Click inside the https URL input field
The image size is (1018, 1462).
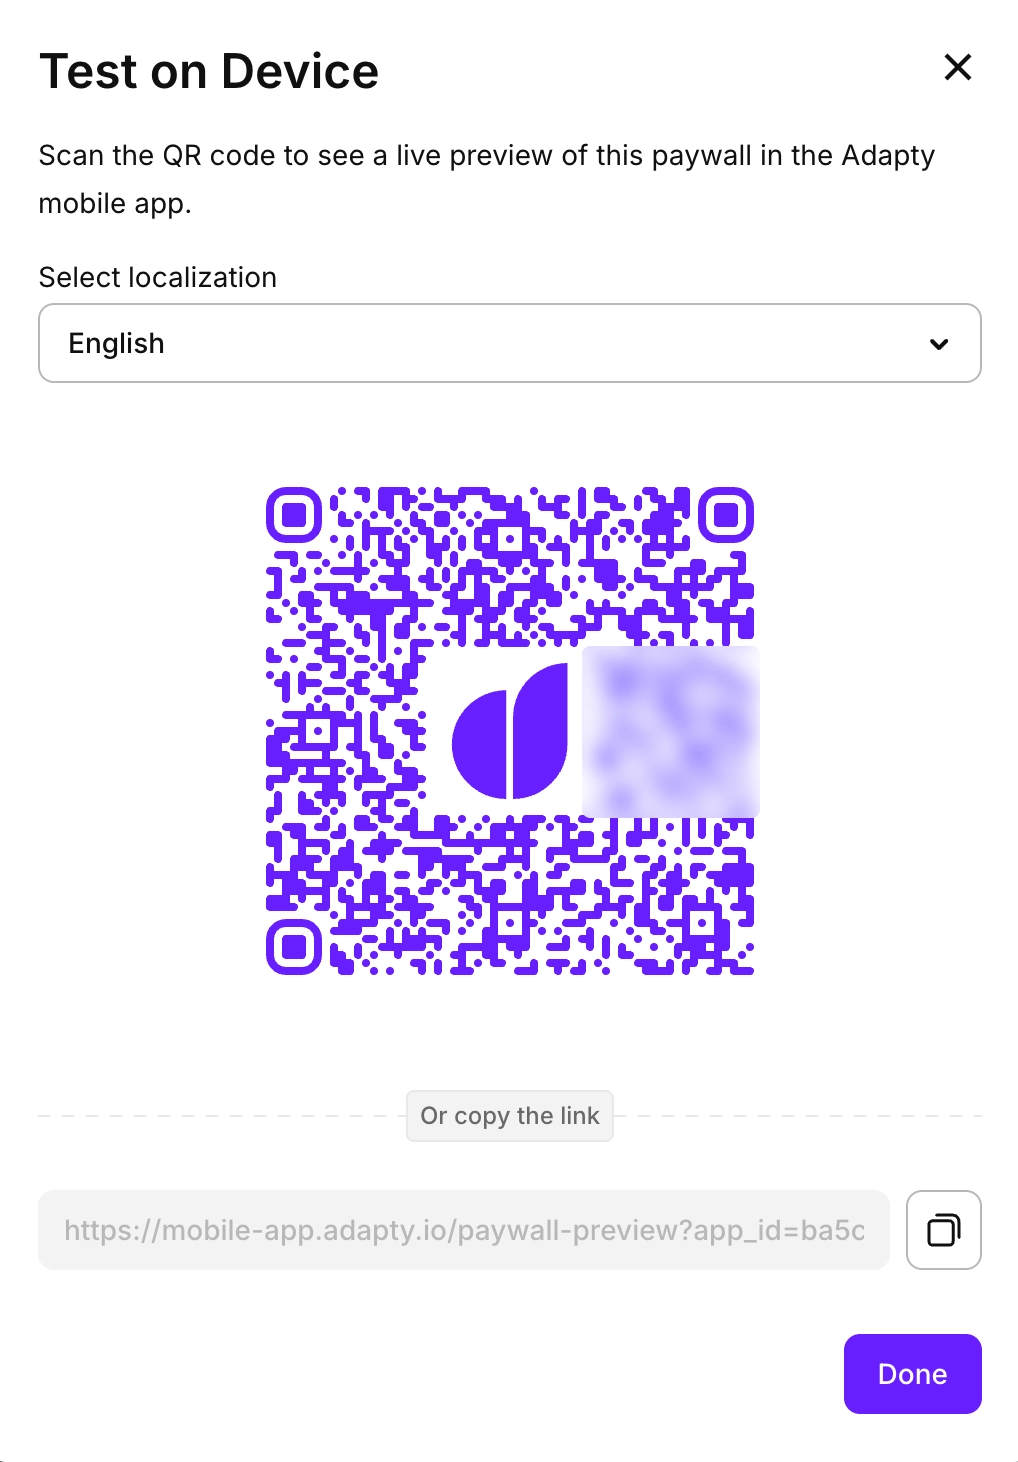tap(465, 1231)
